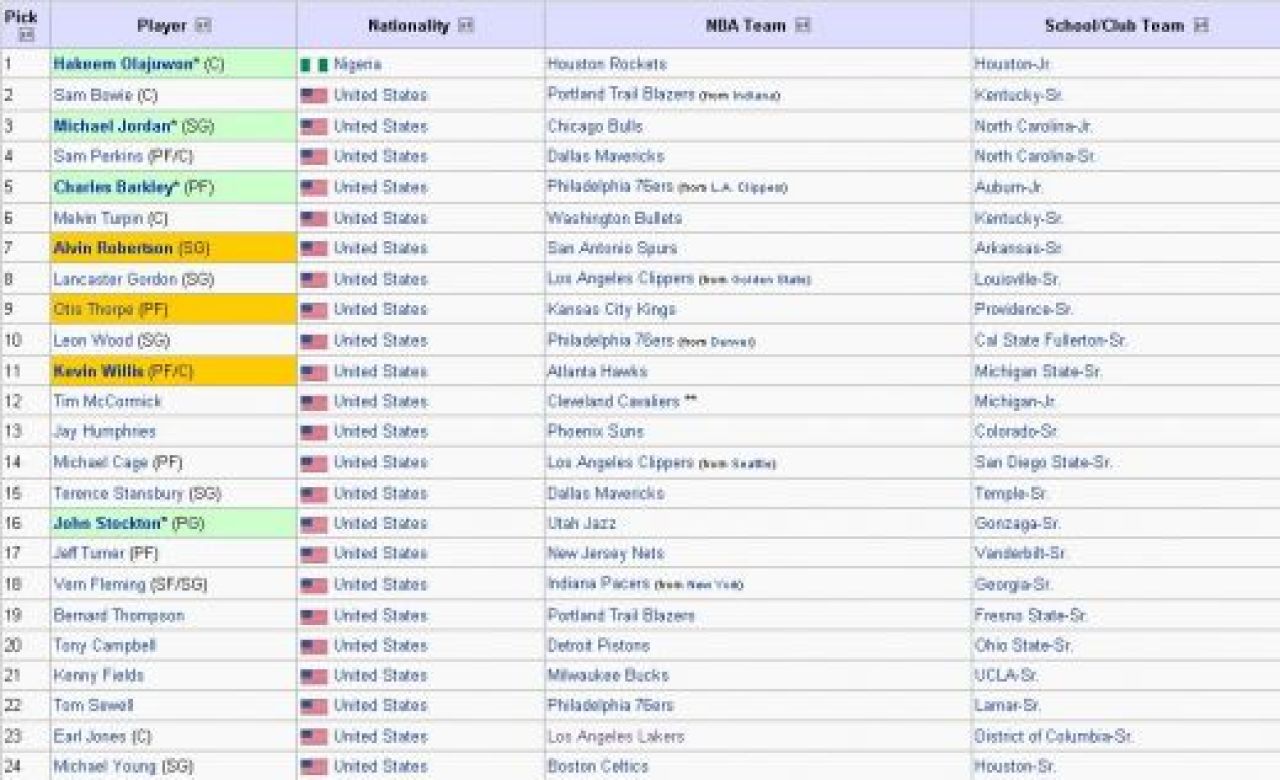Follow the Kevin Willis link
The height and width of the screenshot is (780, 1280).
[98, 371]
